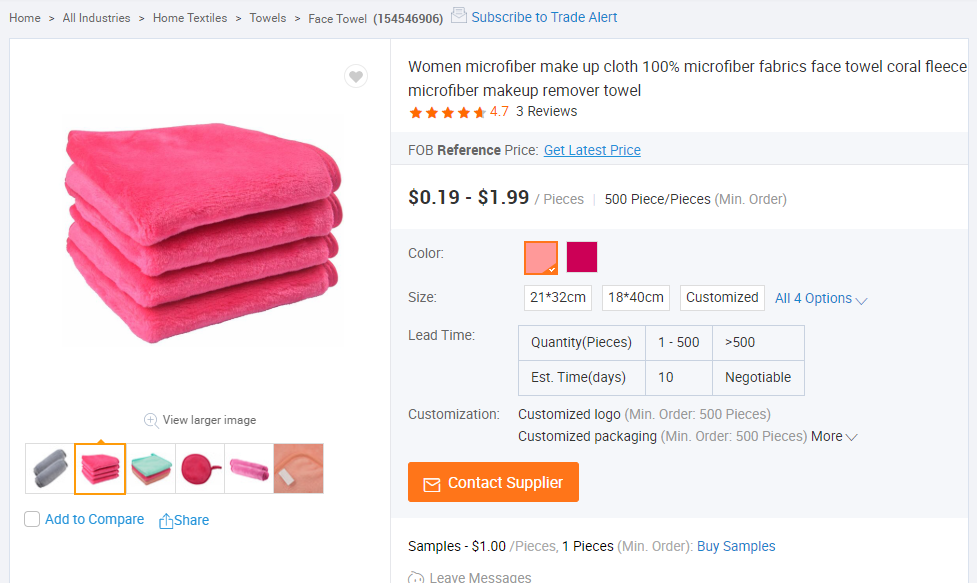Click the Leave Messages chat icon
Image resolution: width=977 pixels, height=583 pixels.
416,577
